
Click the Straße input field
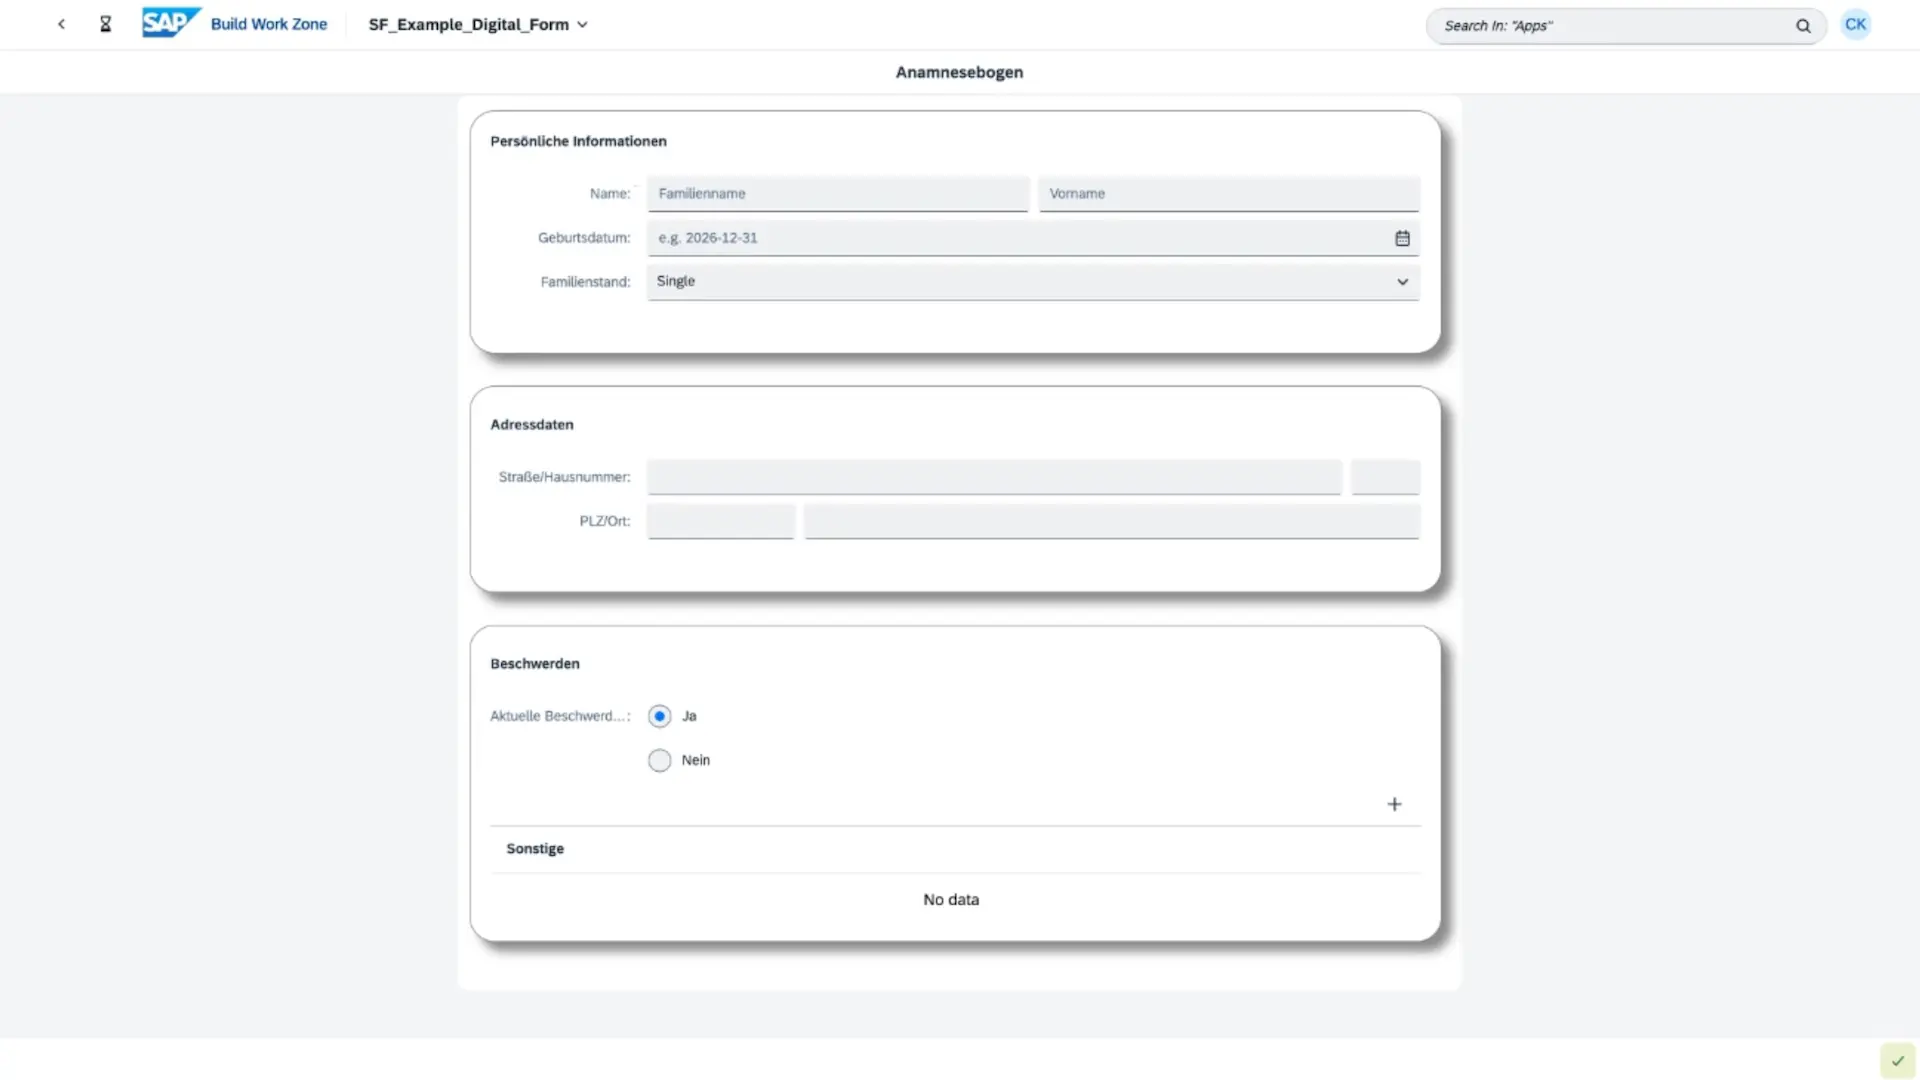pyautogui.click(x=993, y=477)
